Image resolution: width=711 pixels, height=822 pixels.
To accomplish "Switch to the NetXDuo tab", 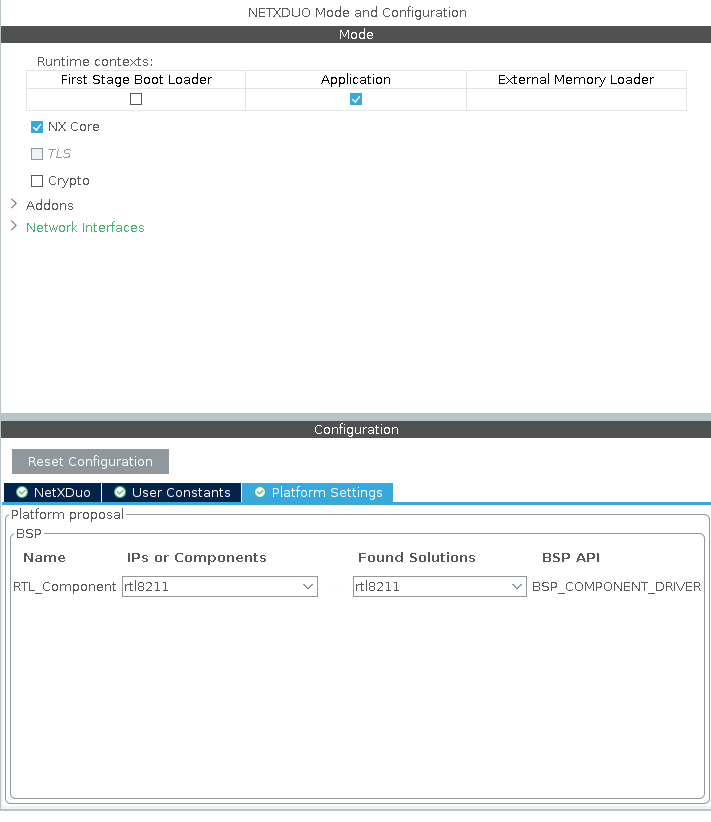I will [x=52, y=492].
